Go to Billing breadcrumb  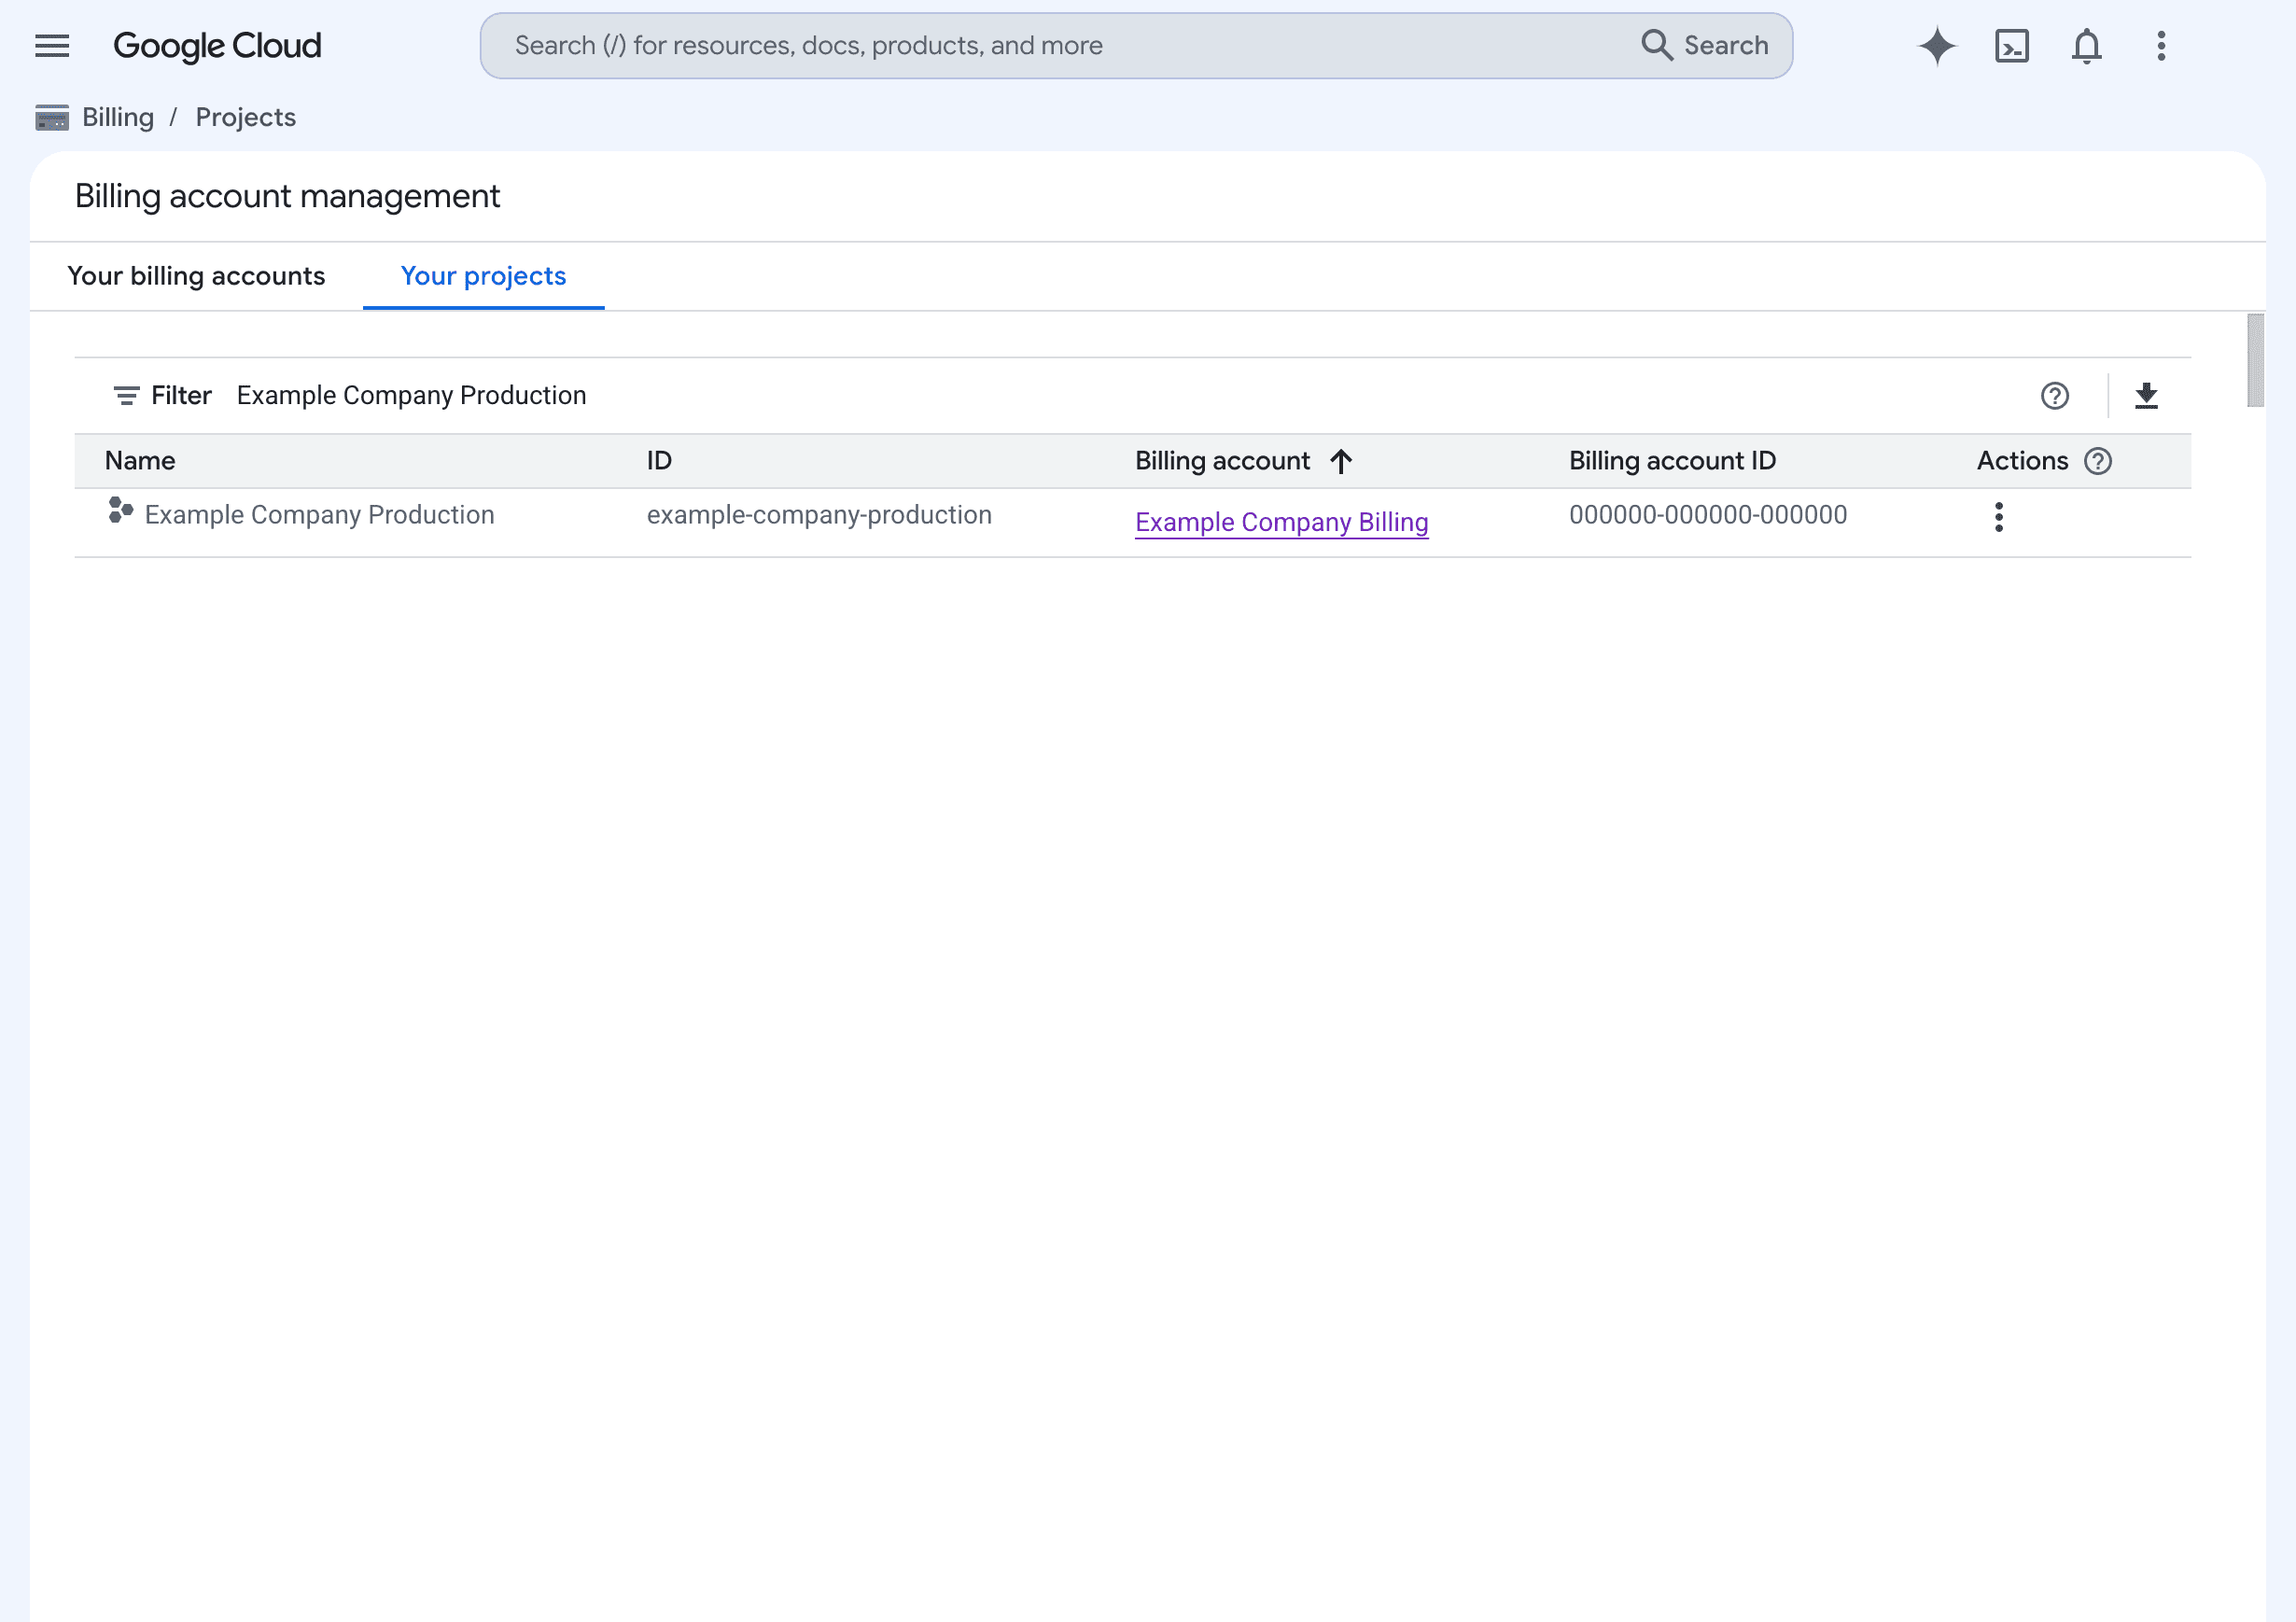coord(118,117)
